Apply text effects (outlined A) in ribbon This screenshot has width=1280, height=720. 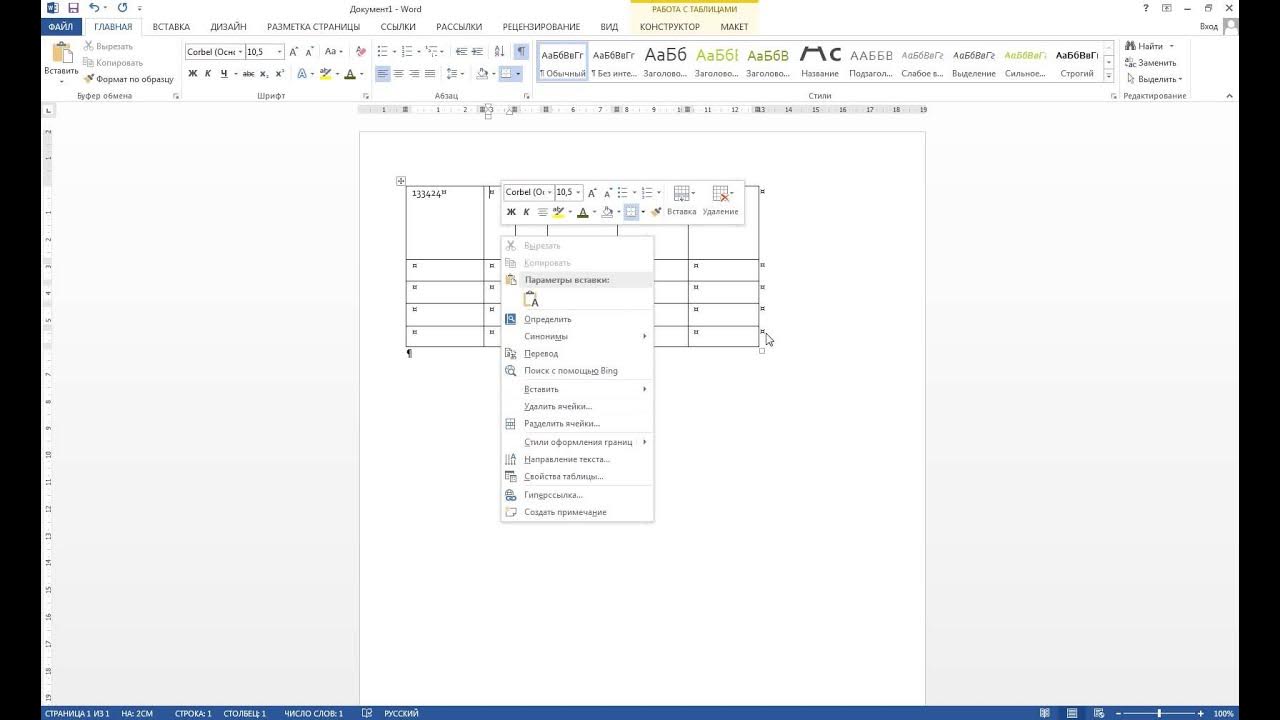(303, 74)
